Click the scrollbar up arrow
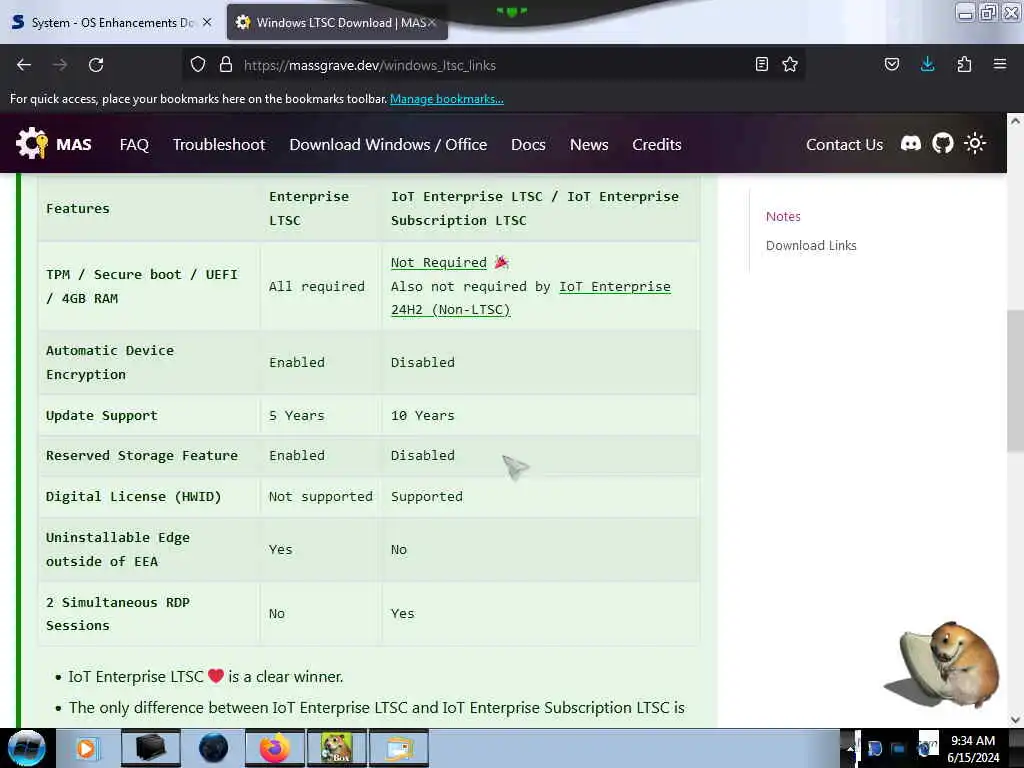 pos(1015,121)
